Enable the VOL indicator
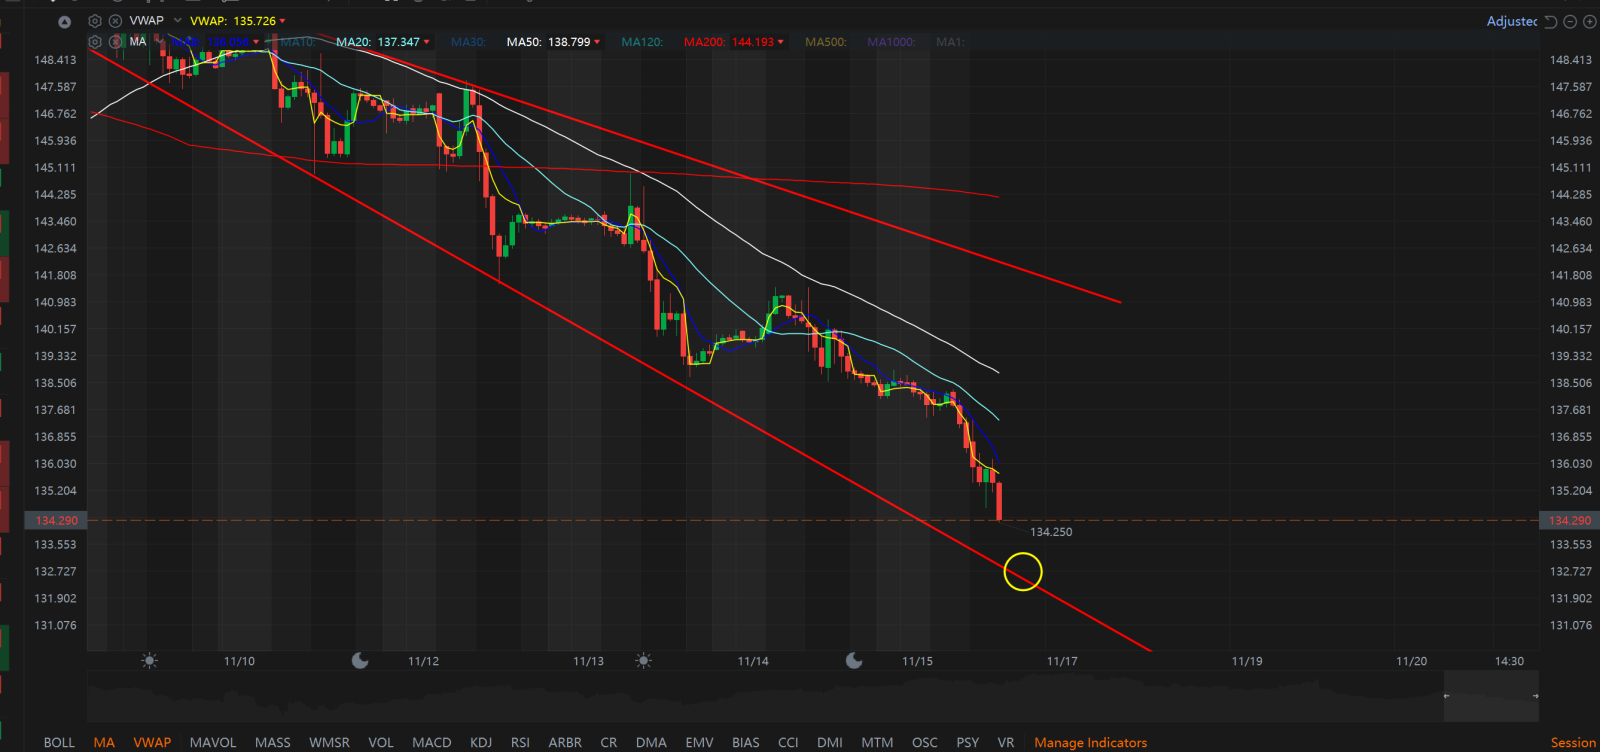The image size is (1600, 752). (x=381, y=742)
